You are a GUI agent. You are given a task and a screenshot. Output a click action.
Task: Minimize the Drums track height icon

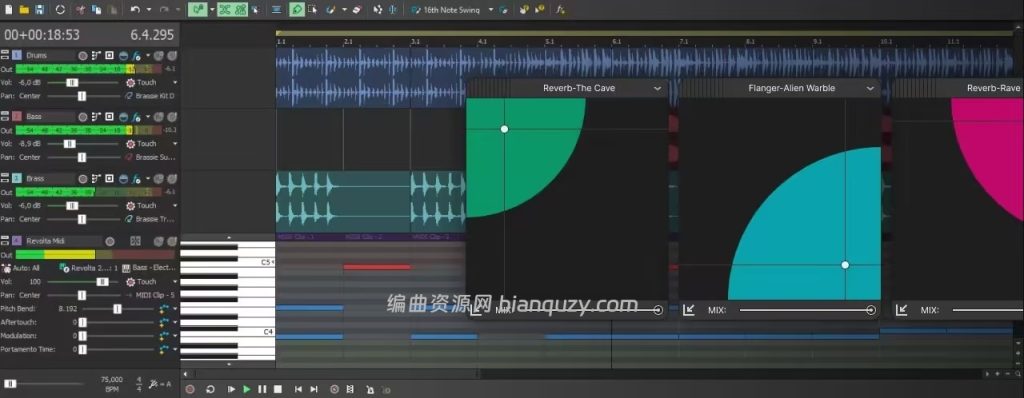(x=5, y=53)
